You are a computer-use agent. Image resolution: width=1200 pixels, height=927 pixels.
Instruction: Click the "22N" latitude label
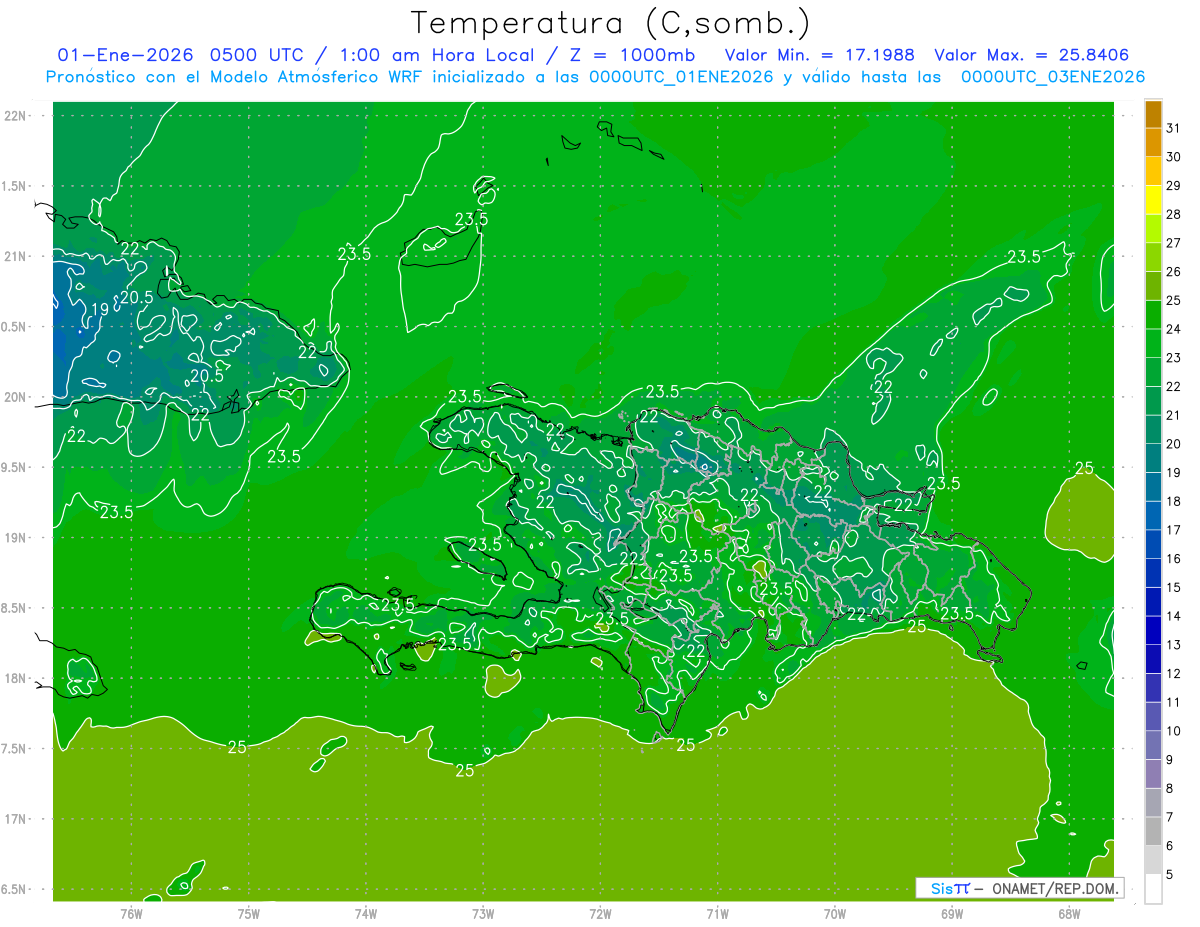coord(17,115)
